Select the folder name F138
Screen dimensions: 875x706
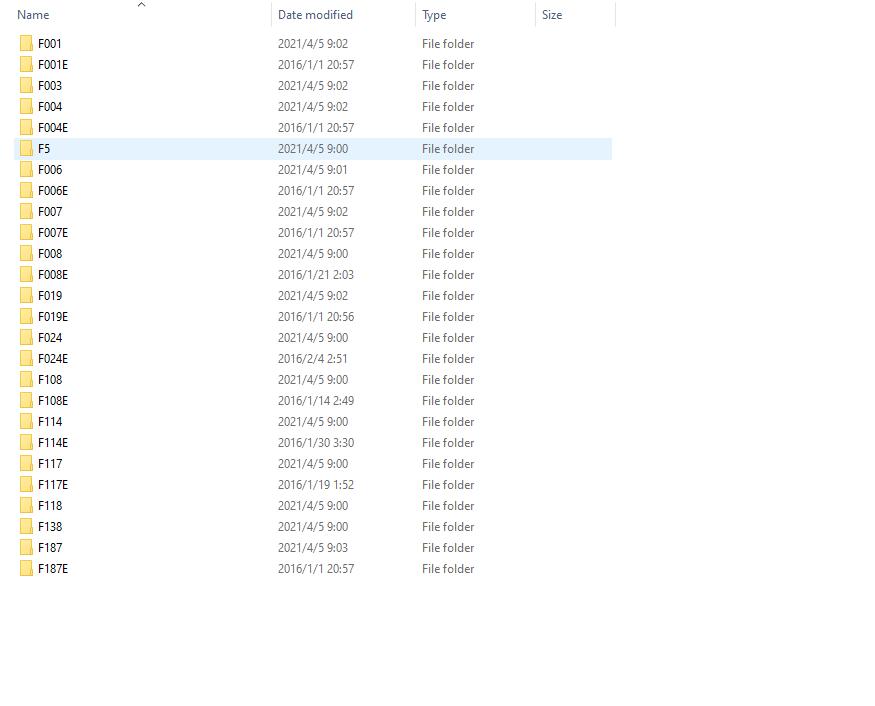tap(50, 527)
